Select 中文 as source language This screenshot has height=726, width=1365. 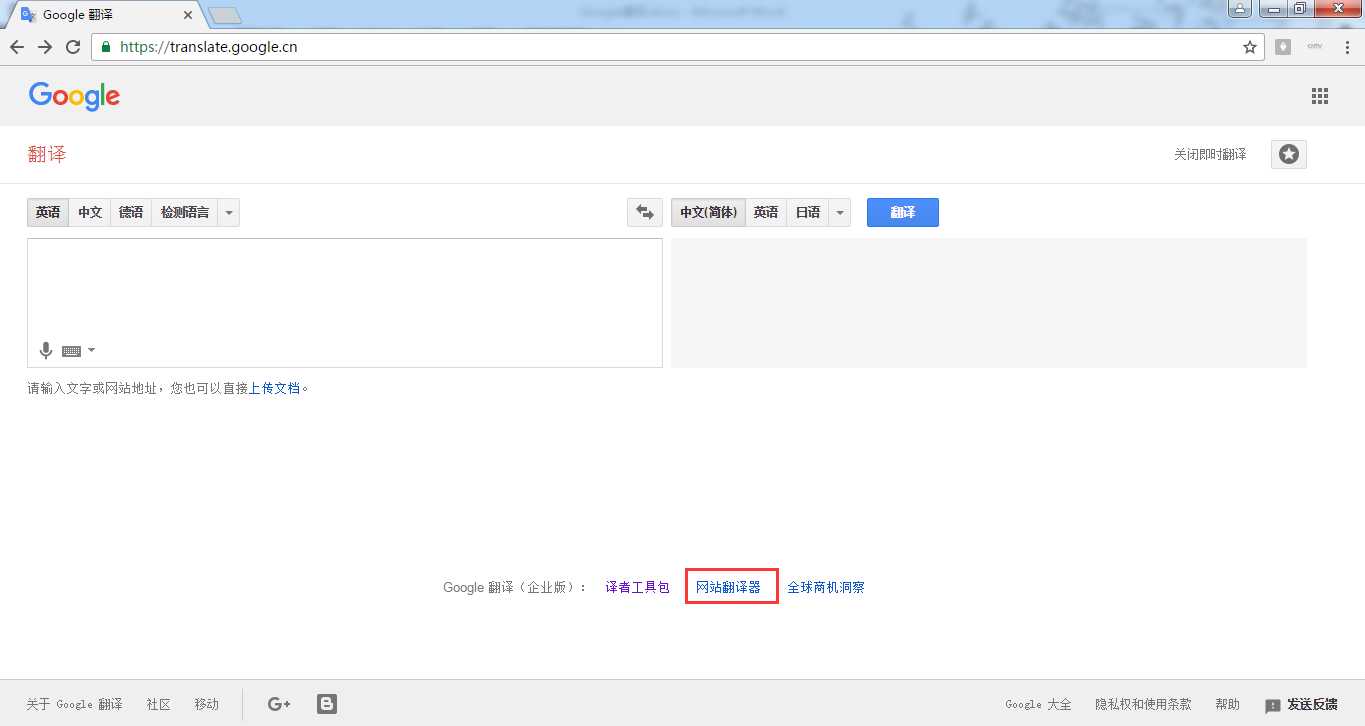coord(90,212)
